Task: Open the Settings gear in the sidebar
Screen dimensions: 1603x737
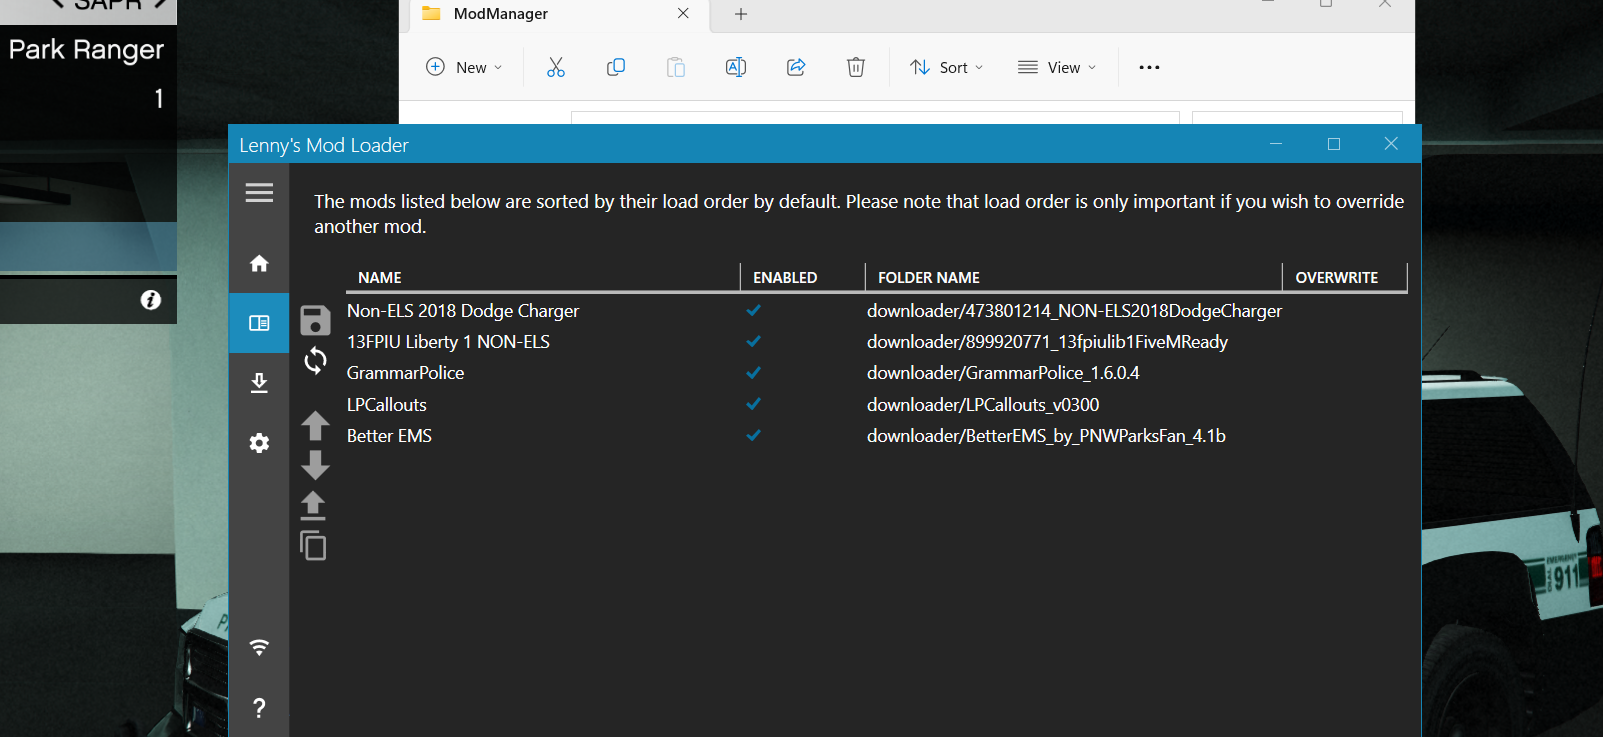Action: point(259,443)
